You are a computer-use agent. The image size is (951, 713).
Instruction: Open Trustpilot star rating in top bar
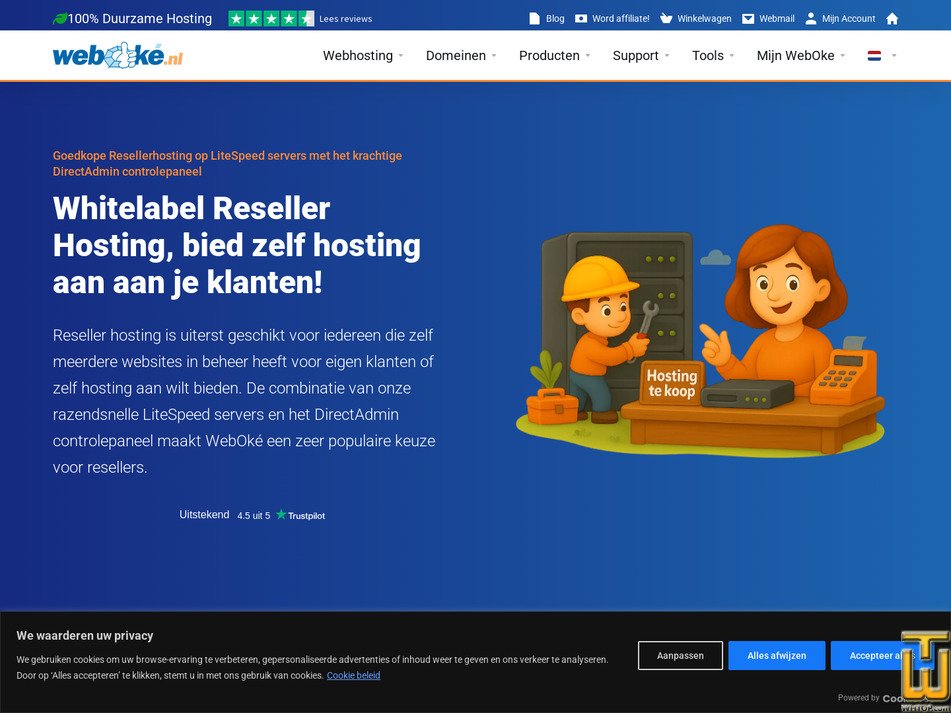click(x=271, y=19)
